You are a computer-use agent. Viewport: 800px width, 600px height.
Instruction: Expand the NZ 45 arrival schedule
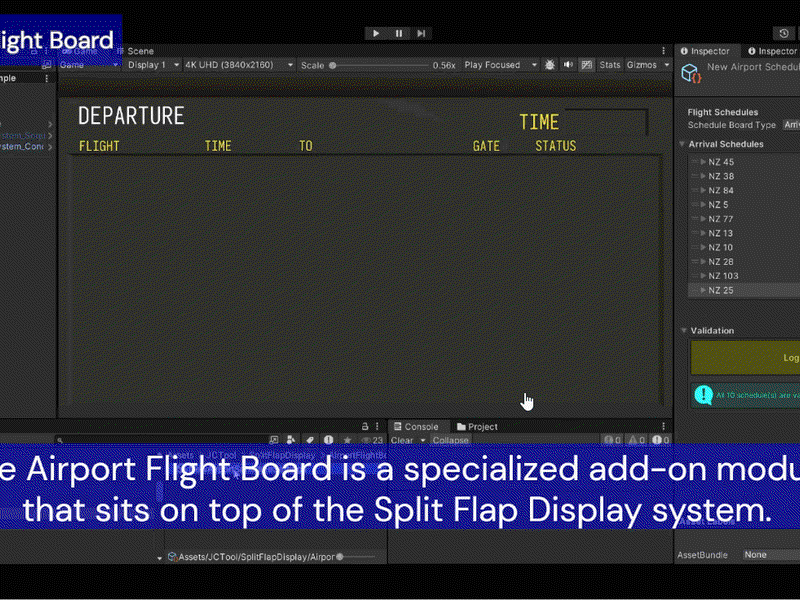click(703, 162)
